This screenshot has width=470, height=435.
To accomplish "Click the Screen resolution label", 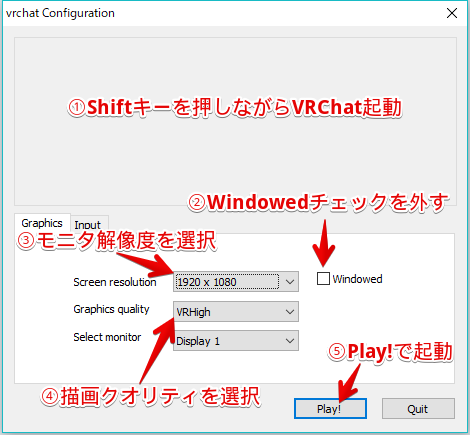I will pos(115,282).
